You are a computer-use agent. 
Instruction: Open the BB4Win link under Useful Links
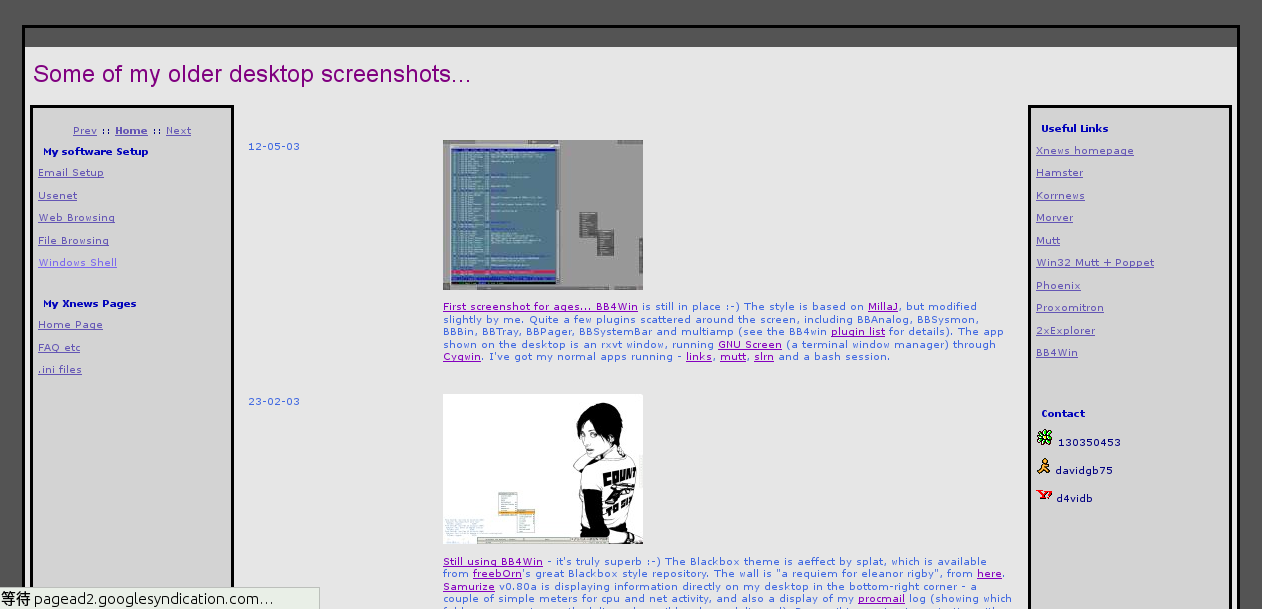pos(1057,353)
